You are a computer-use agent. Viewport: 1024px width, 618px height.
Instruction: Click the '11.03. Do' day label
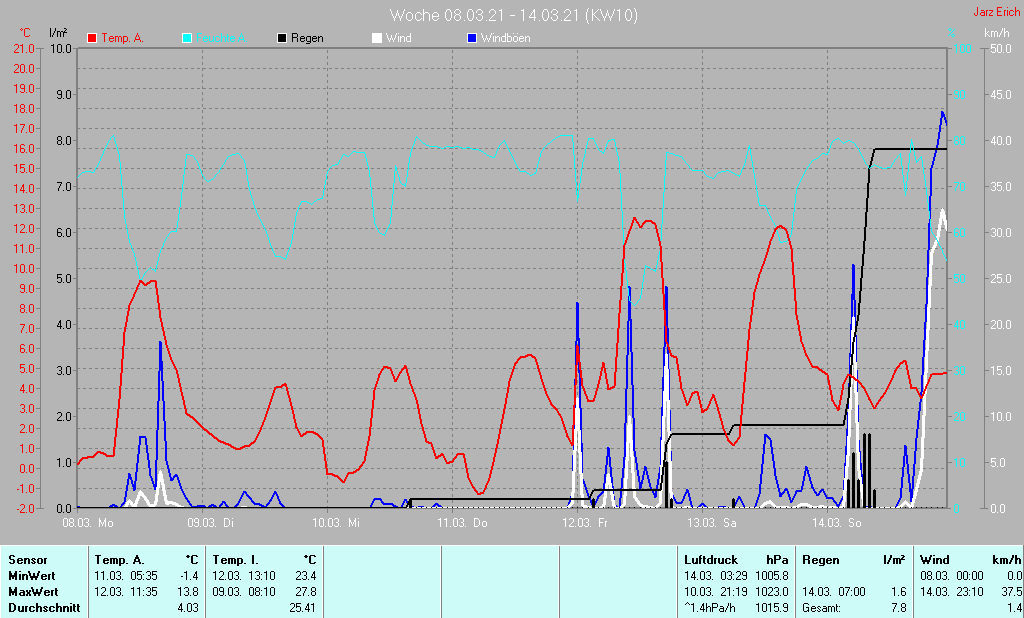point(462,523)
